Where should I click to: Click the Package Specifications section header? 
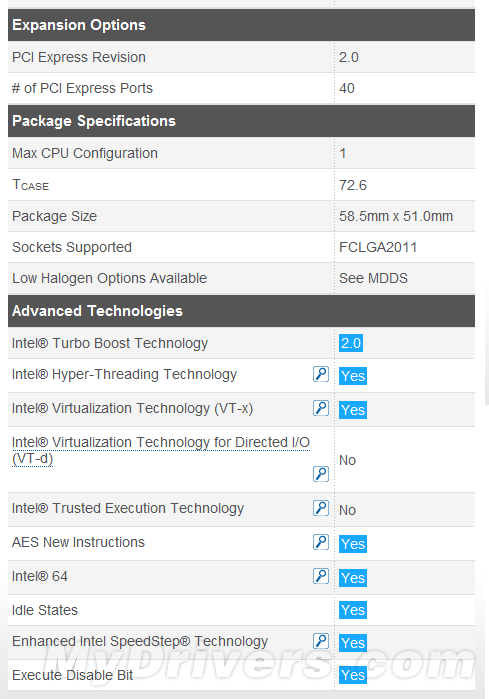pyautogui.click(x=241, y=121)
